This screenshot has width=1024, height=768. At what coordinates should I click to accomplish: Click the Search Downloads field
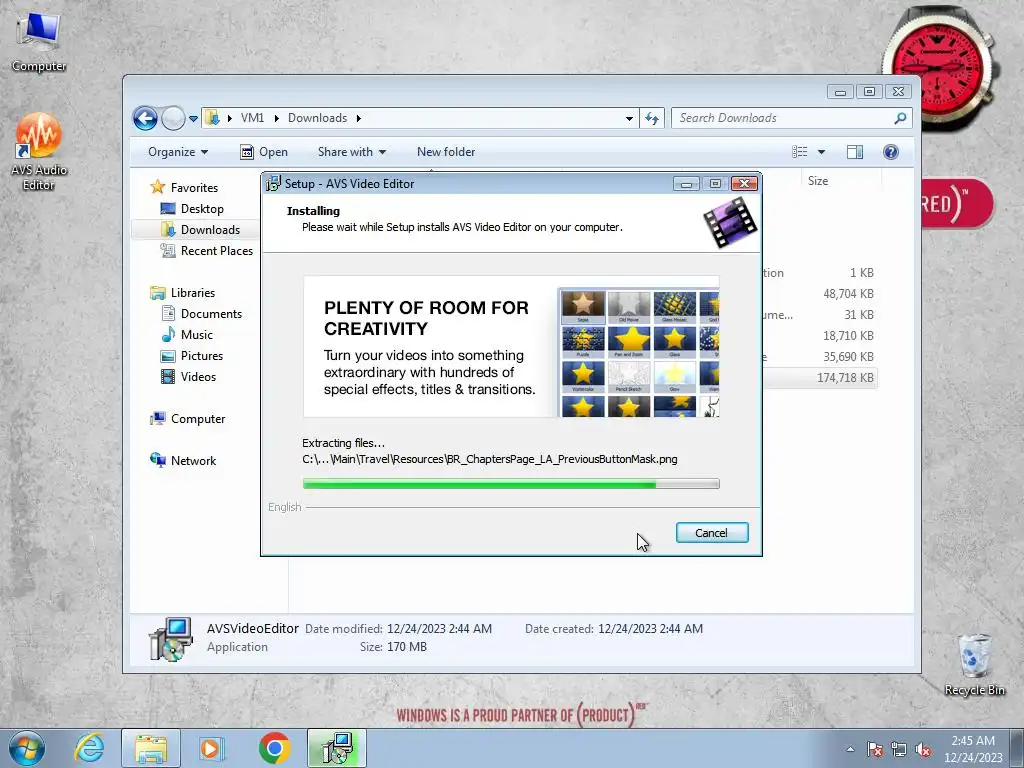782,118
